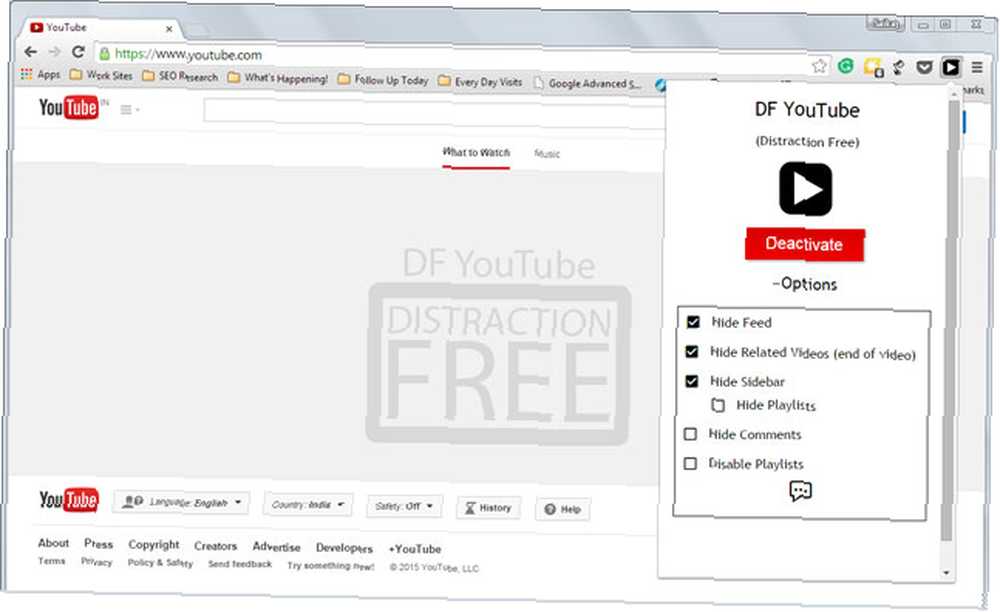The width and height of the screenshot is (1000, 612).
Task: Close the YouTube browser tab
Action: point(169,29)
